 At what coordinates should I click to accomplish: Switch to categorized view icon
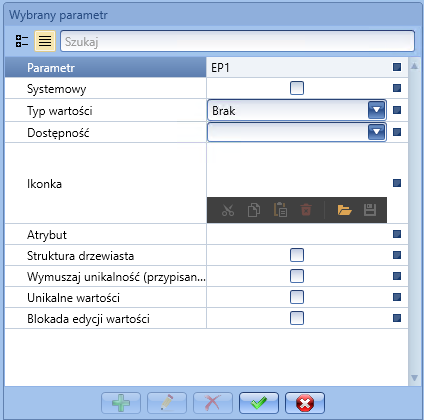click(x=22, y=41)
